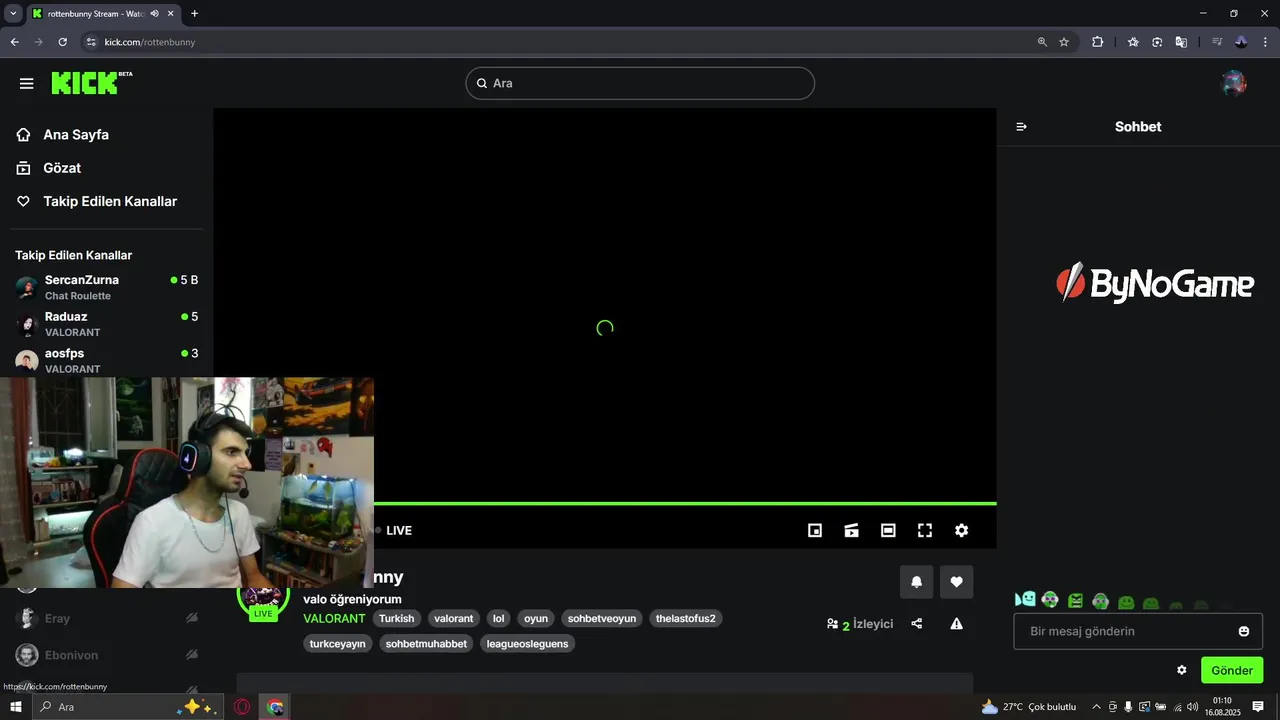Open aosfps channel in sidebar
This screenshot has width=1280, height=720.
click(x=106, y=360)
